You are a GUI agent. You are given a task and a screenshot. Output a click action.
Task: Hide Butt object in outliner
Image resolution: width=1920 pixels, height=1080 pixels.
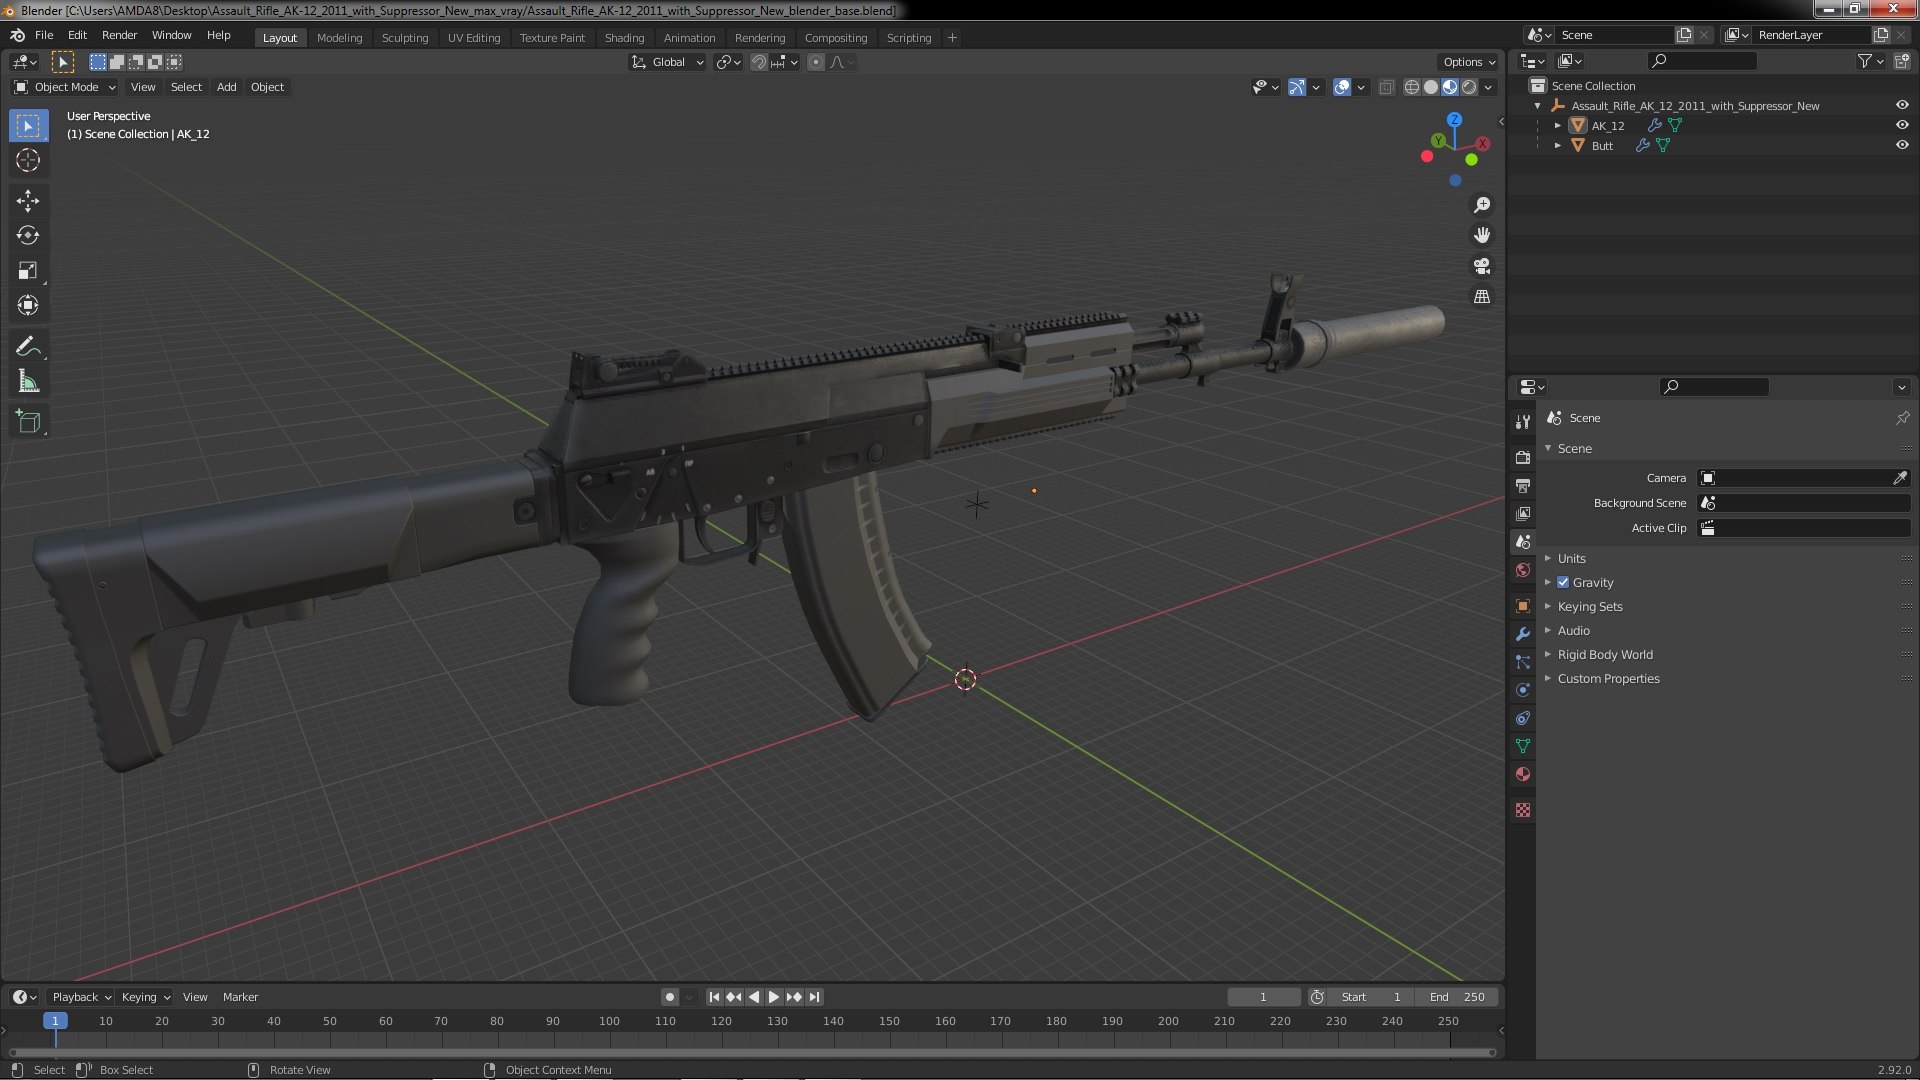pos(1902,145)
